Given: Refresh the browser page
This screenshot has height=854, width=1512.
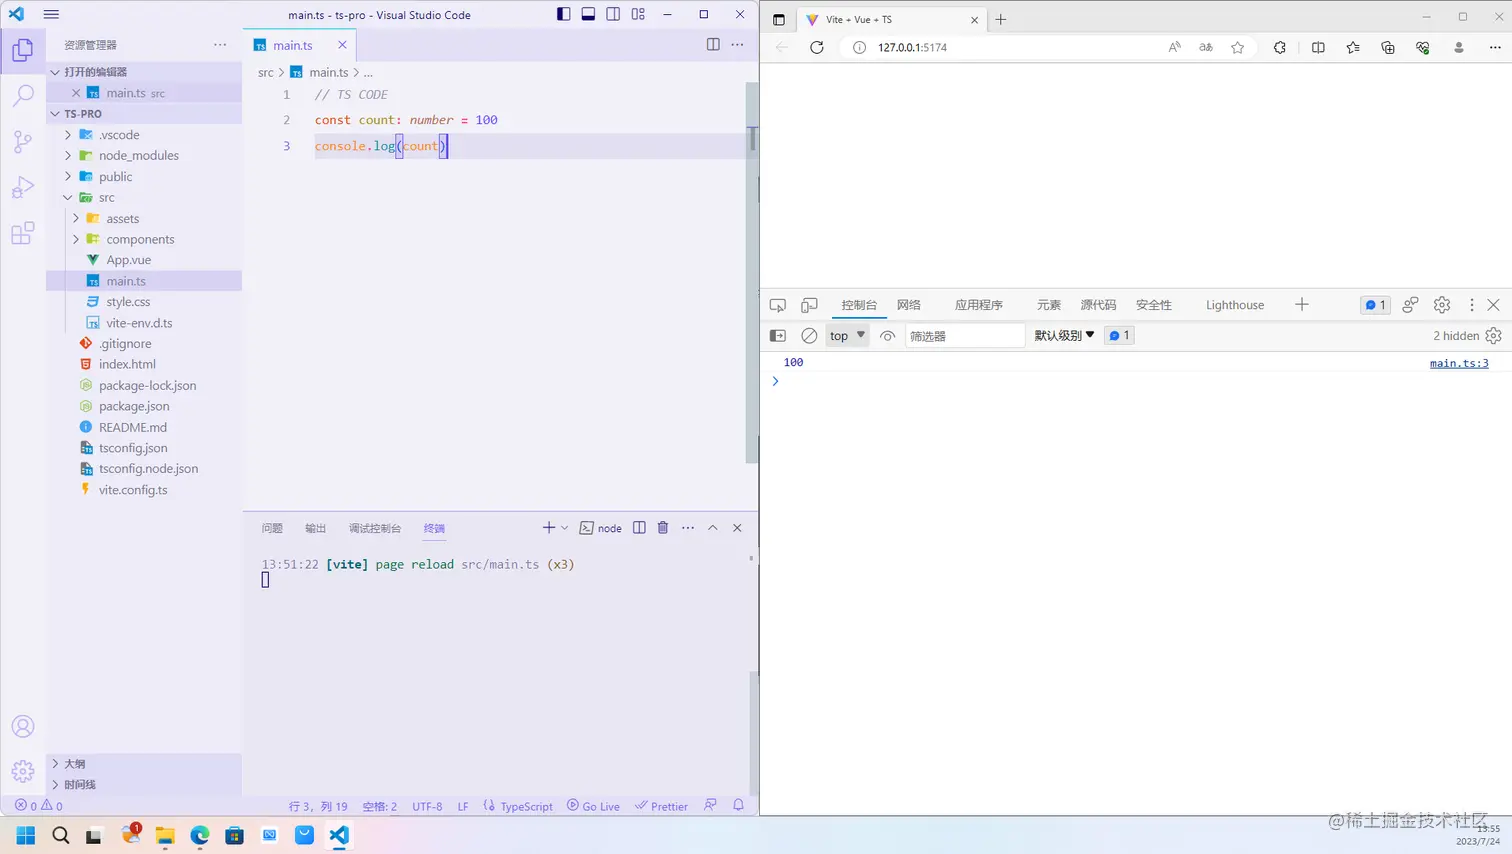Looking at the screenshot, I should (817, 47).
